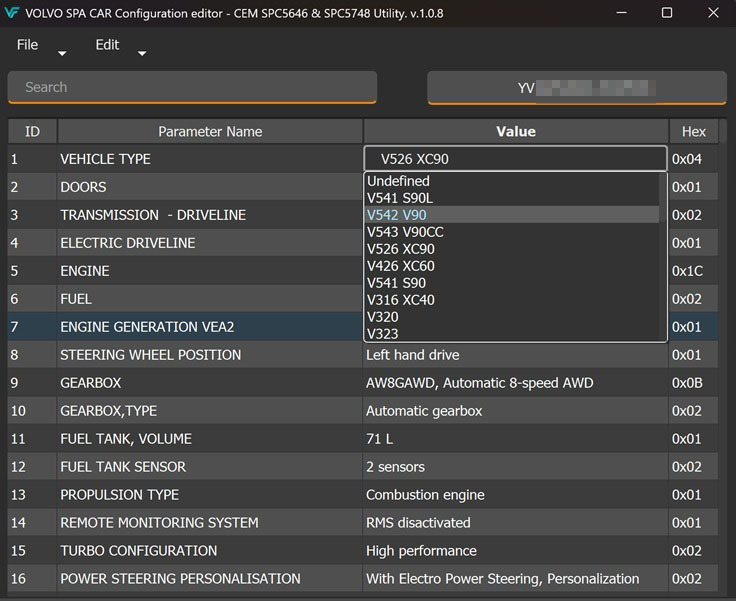Viewport: 736px width, 601px height.
Task: Click the High performance value
Action: (515, 550)
